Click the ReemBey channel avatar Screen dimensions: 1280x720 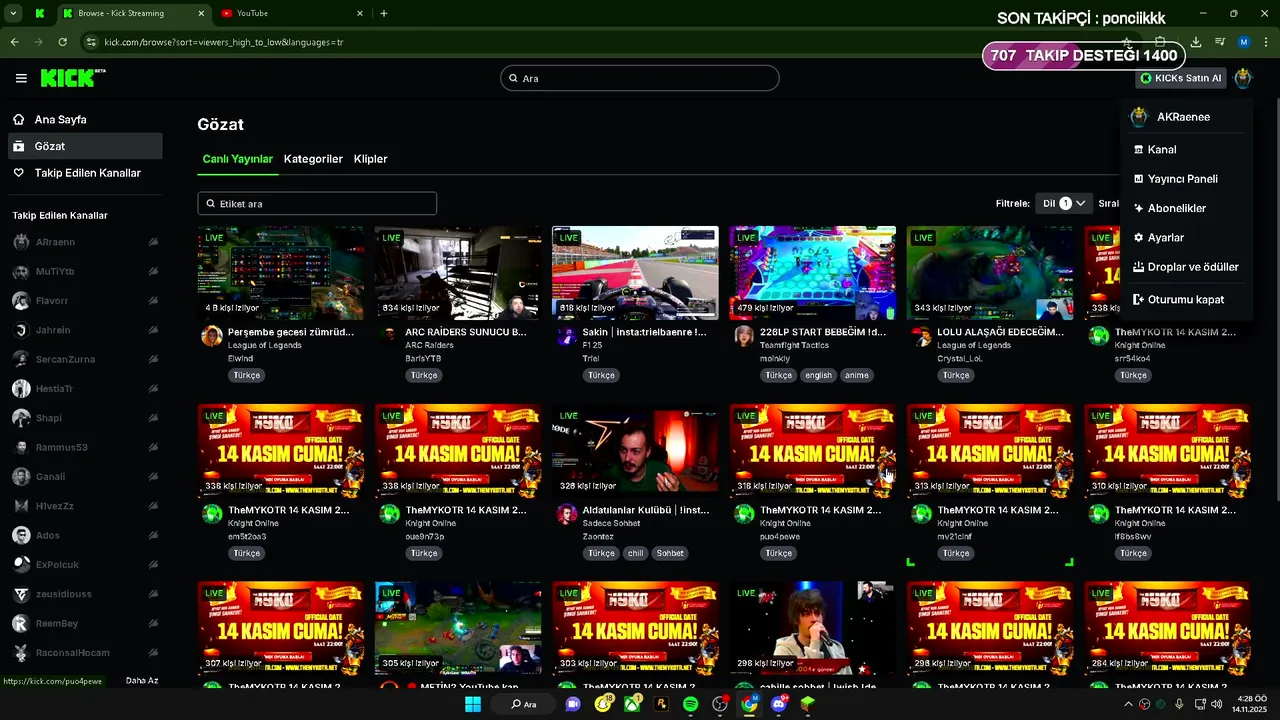coord(20,623)
